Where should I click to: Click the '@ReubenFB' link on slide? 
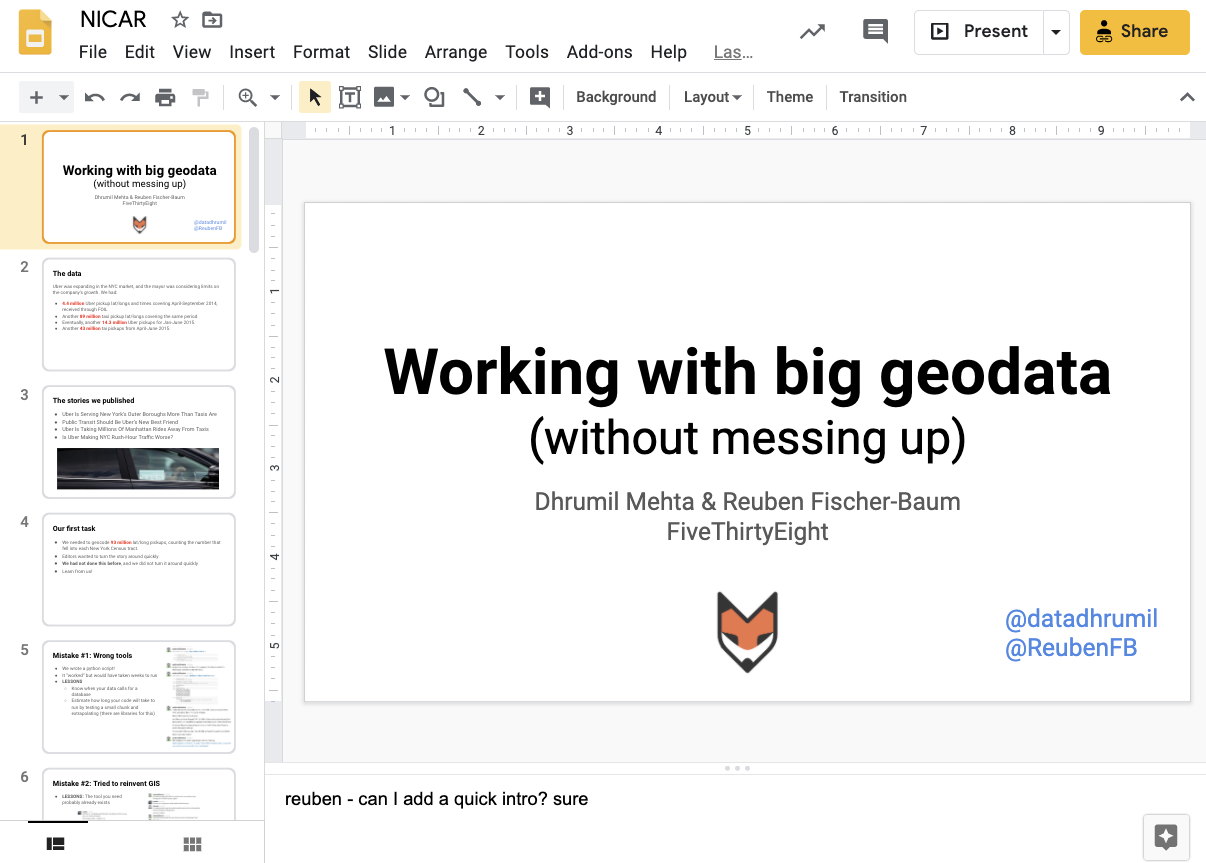tap(1070, 647)
